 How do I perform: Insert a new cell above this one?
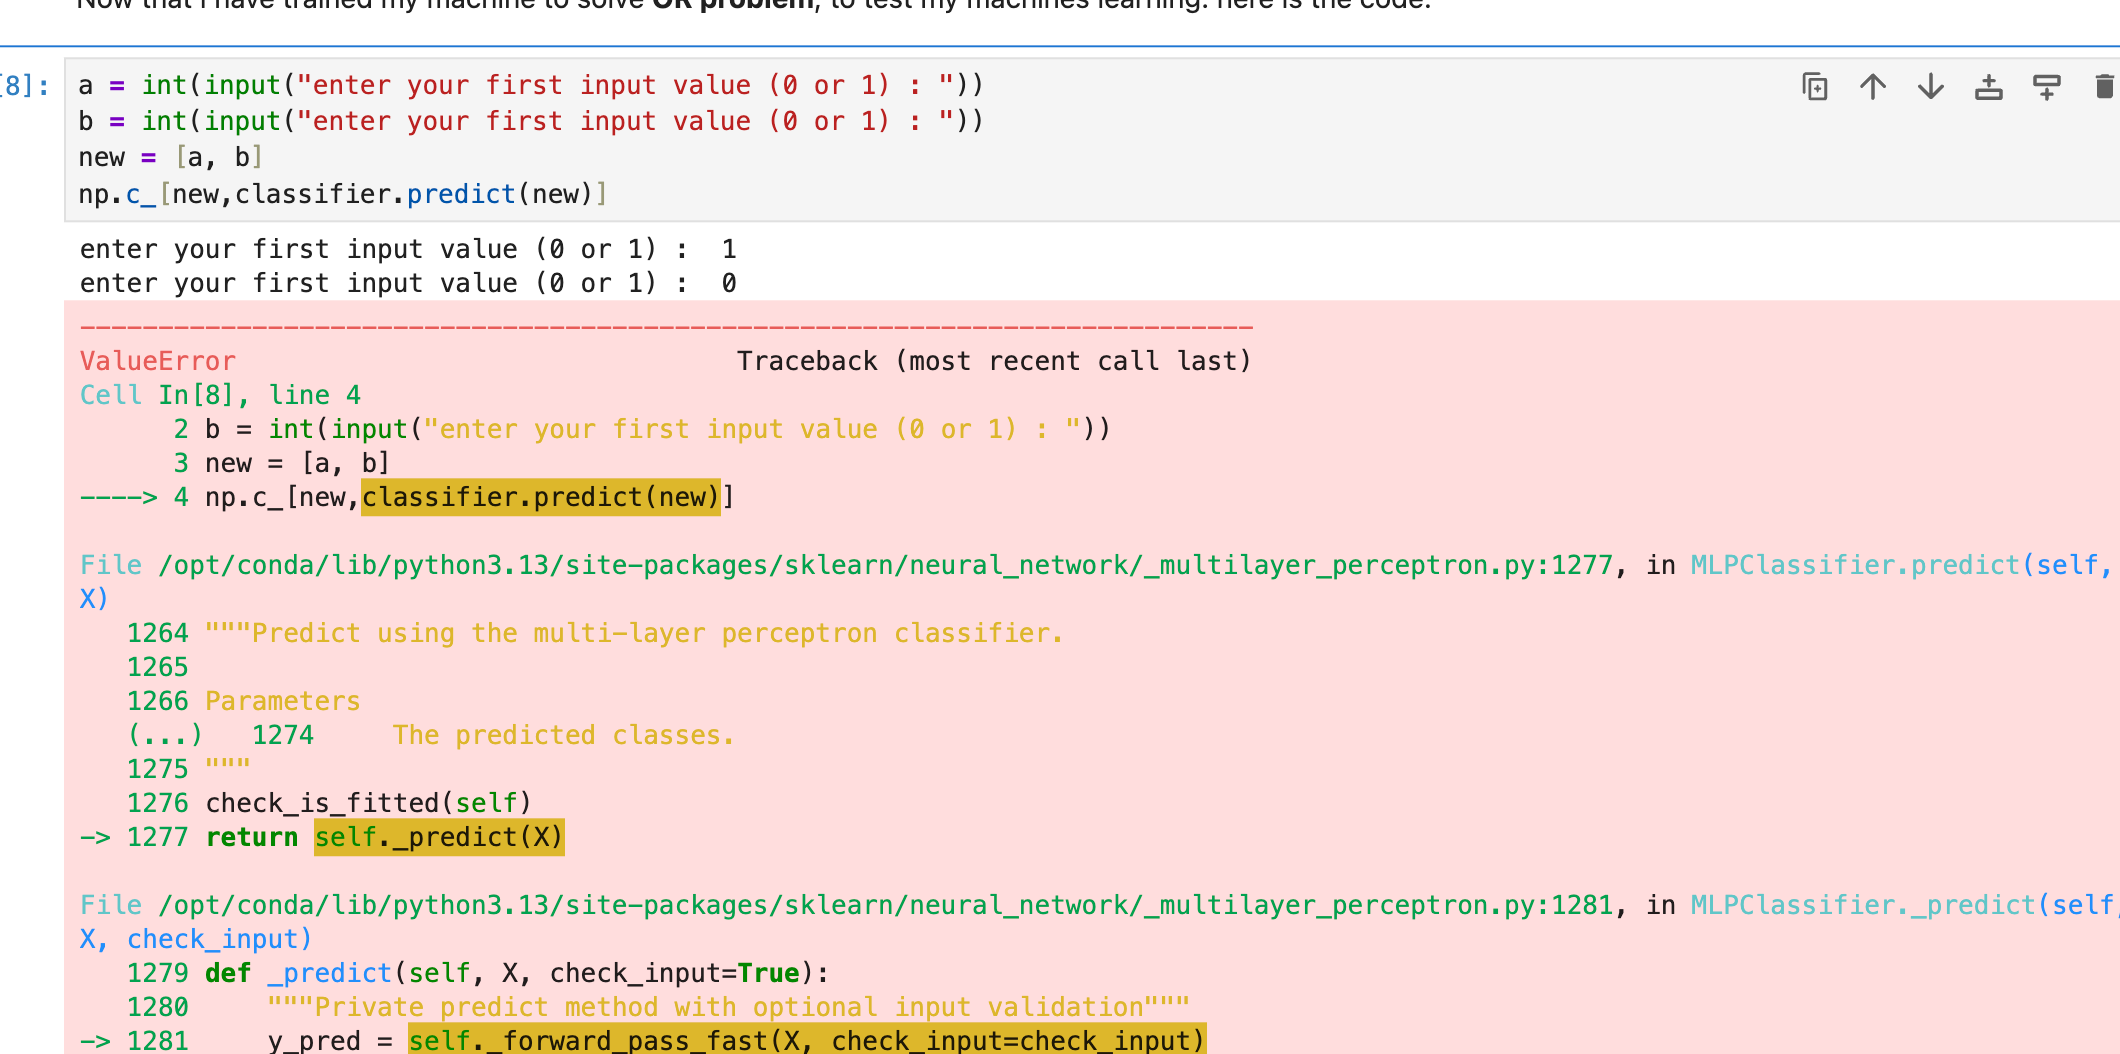point(1988,87)
